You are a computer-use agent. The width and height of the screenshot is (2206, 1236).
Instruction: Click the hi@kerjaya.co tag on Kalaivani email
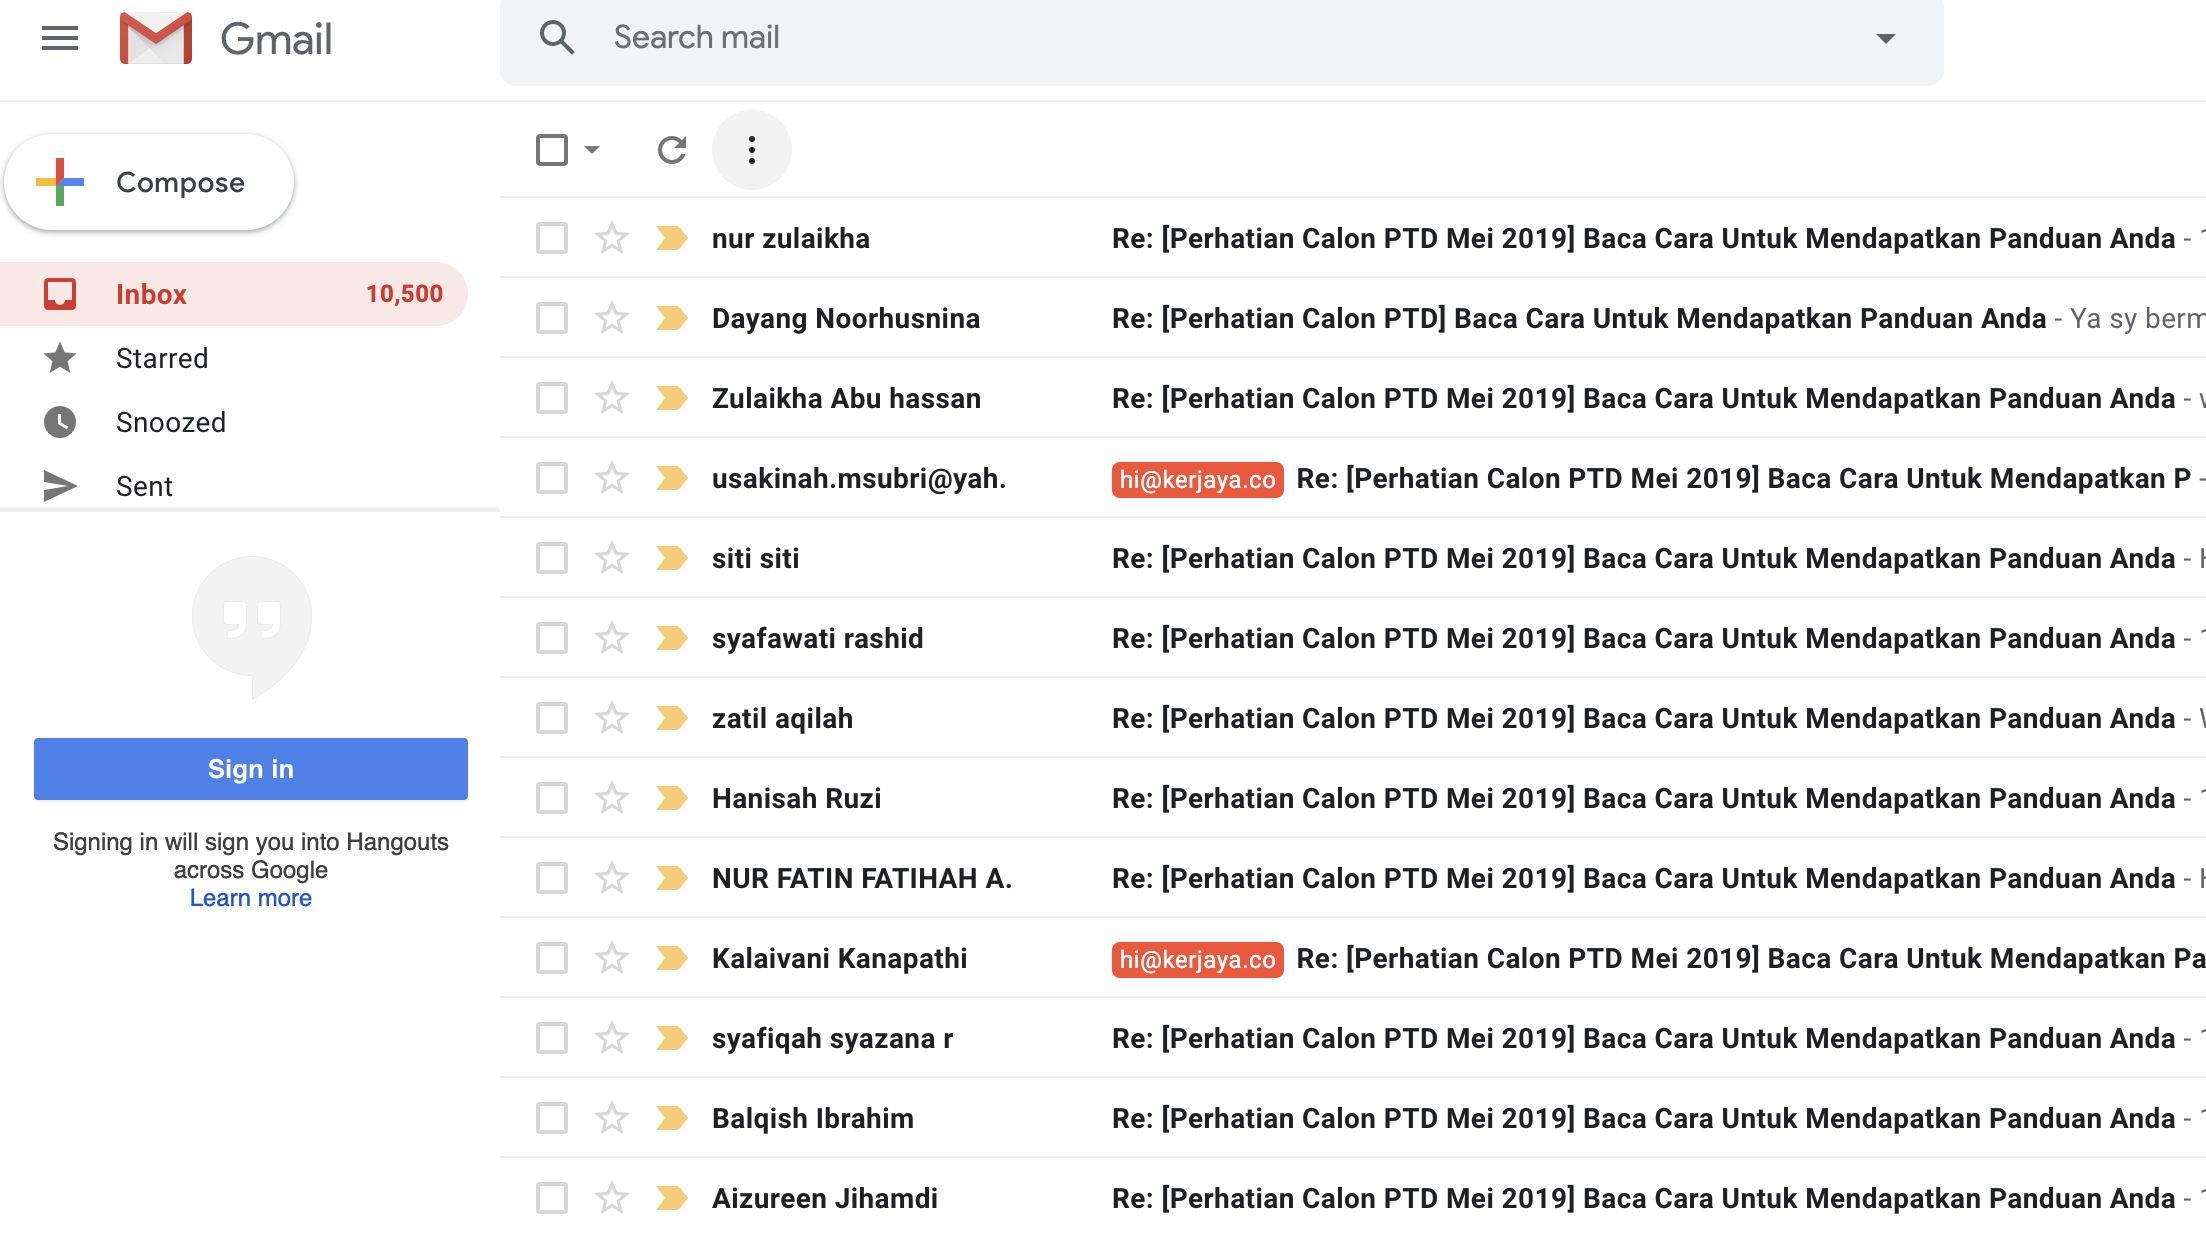coord(1197,956)
